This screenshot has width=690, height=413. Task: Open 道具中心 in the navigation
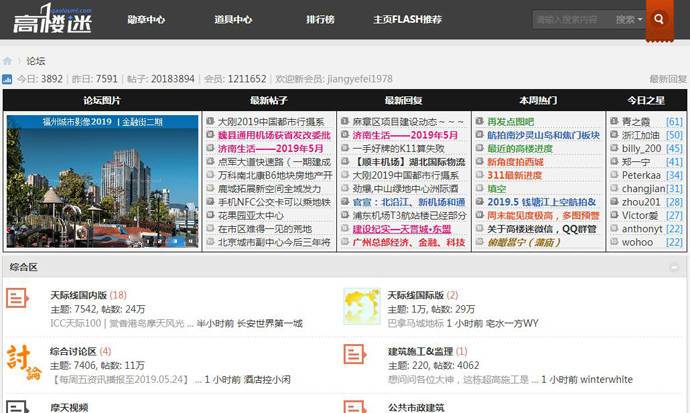(233, 19)
